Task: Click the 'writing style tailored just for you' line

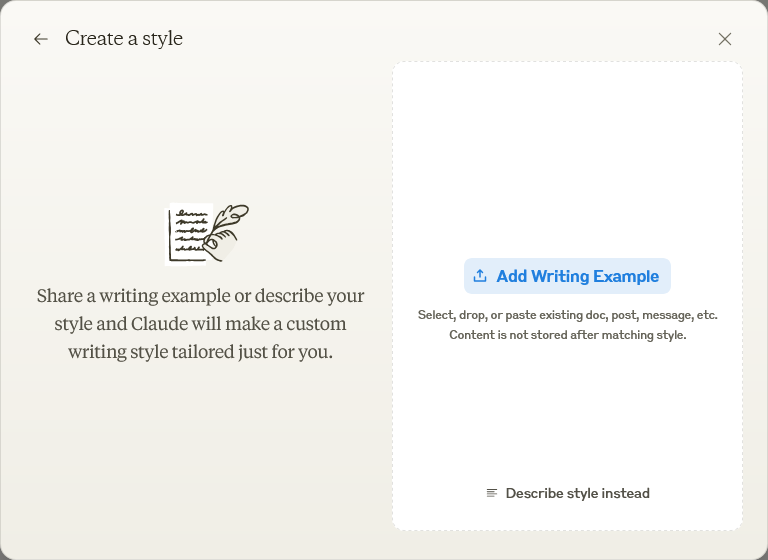Action: click(200, 352)
